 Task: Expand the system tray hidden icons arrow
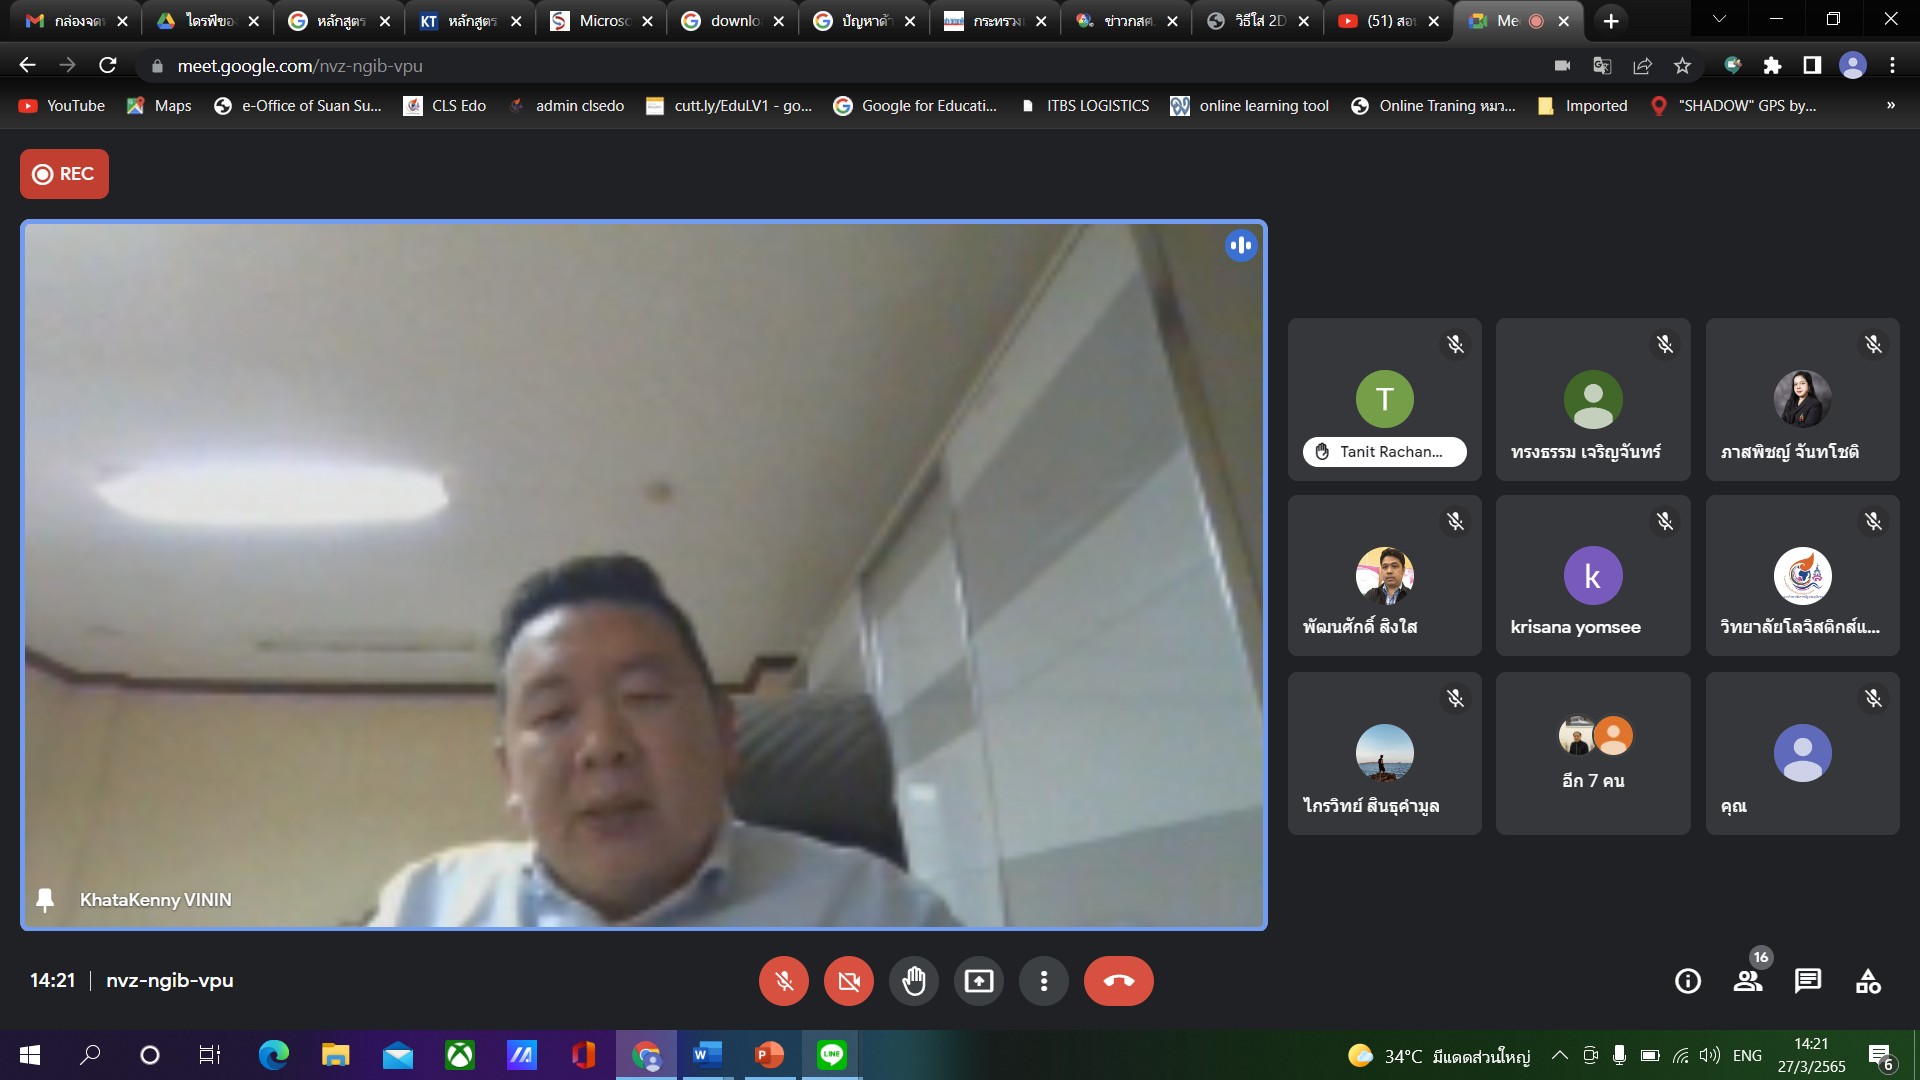1559,1055
